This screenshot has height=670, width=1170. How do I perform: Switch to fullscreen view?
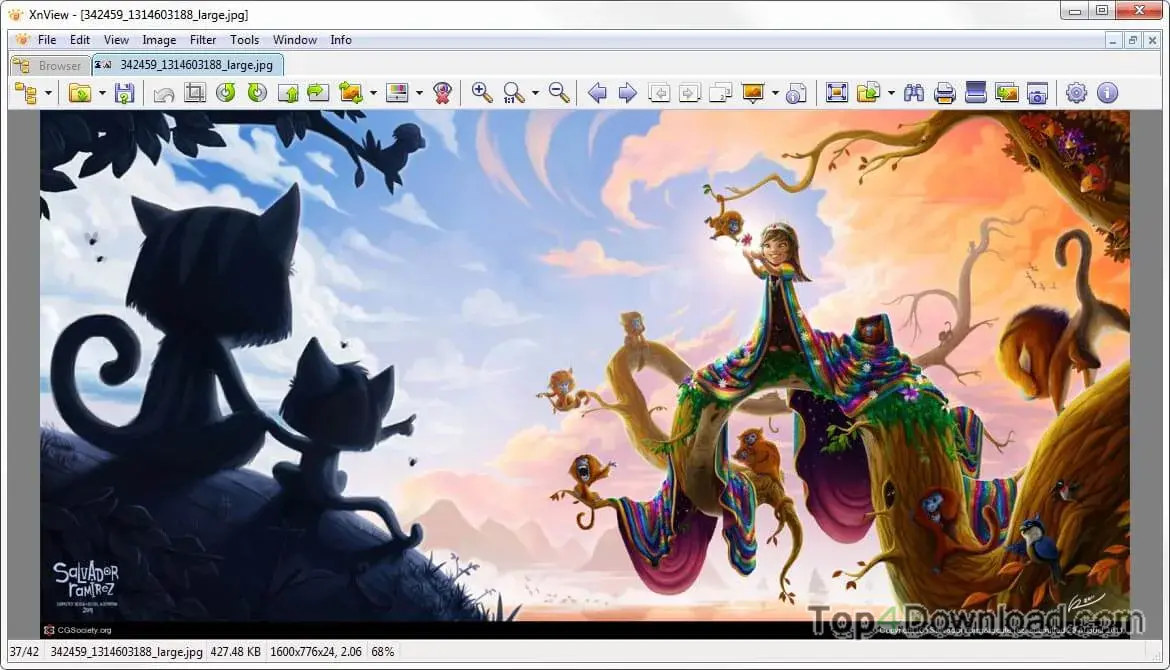click(x=837, y=92)
